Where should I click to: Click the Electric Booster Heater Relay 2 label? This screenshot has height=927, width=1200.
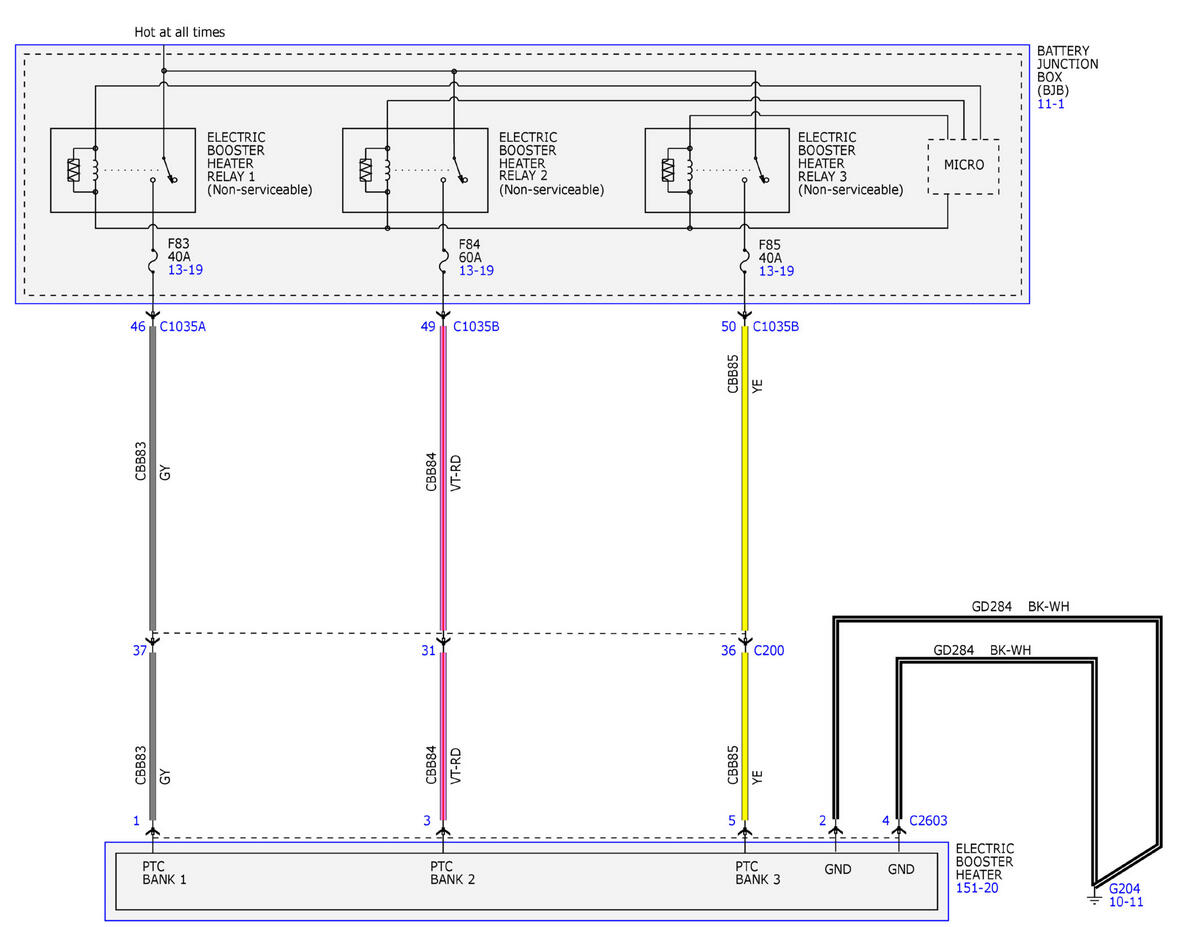[x=551, y=163]
